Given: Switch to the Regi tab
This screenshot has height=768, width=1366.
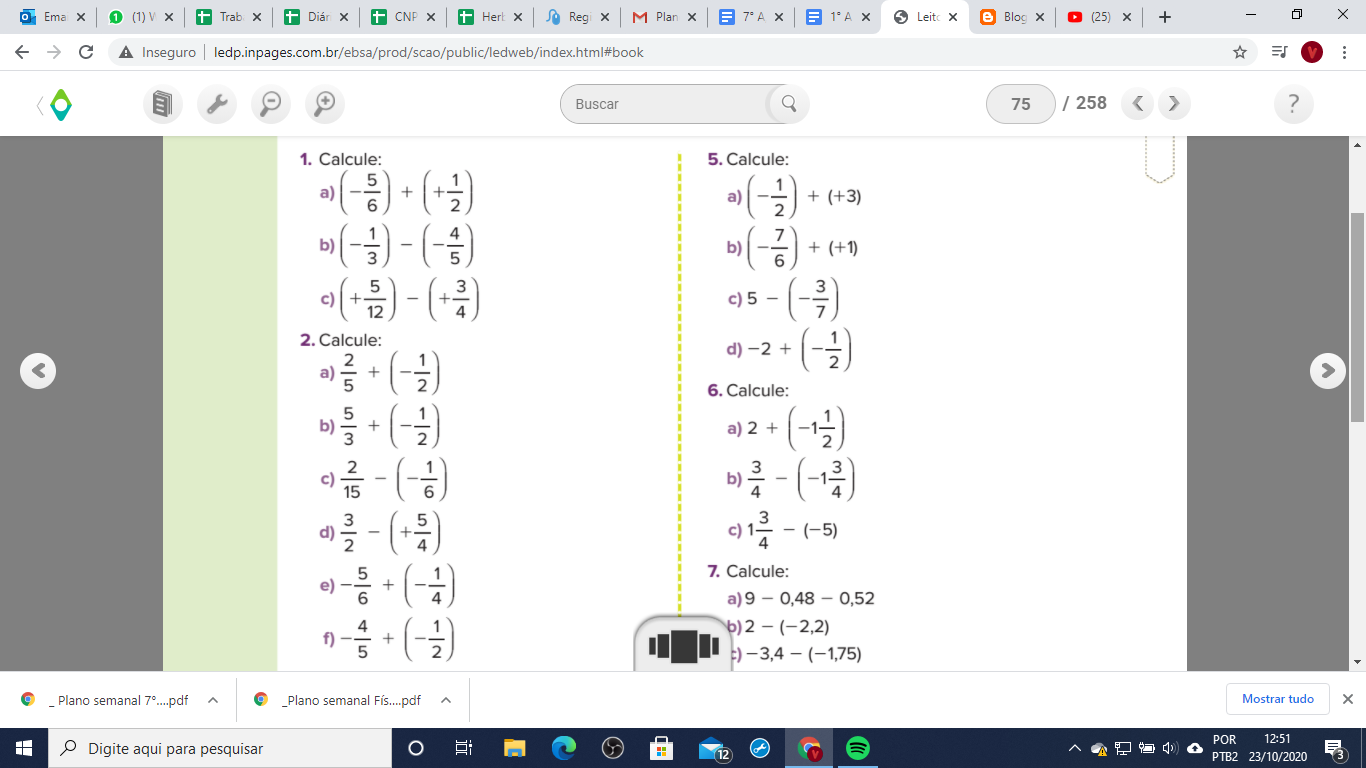Looking at the screenshot, I should coord(577,17).
